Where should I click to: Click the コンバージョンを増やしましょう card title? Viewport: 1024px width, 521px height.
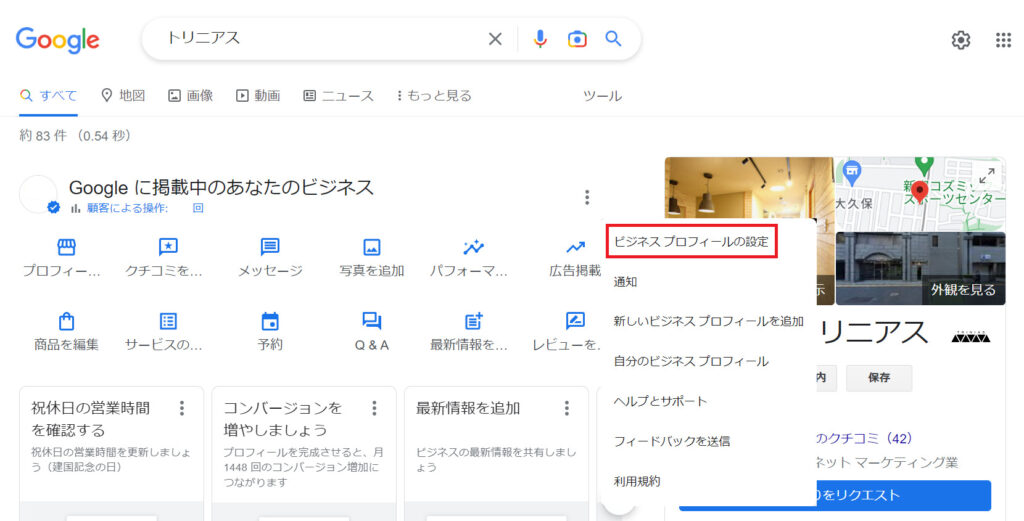(283, 419)
